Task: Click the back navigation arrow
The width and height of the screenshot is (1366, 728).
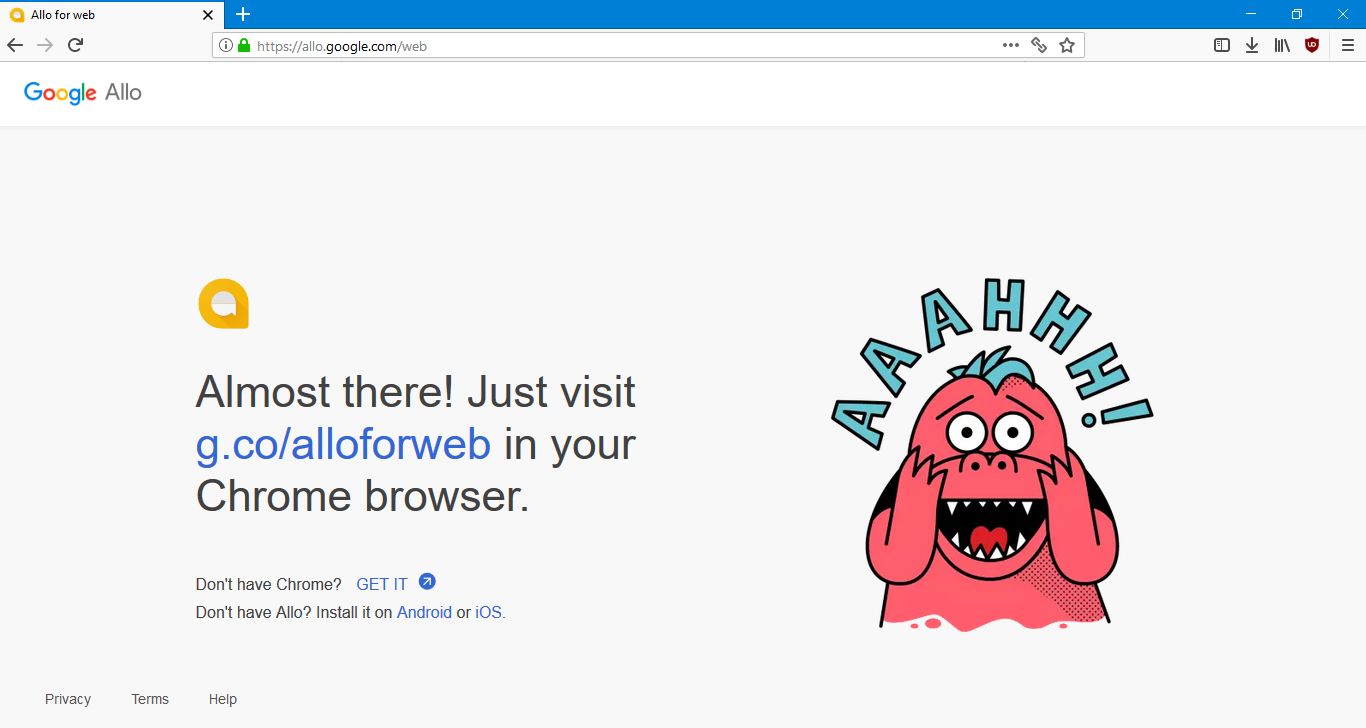Action: coord(14,44)
